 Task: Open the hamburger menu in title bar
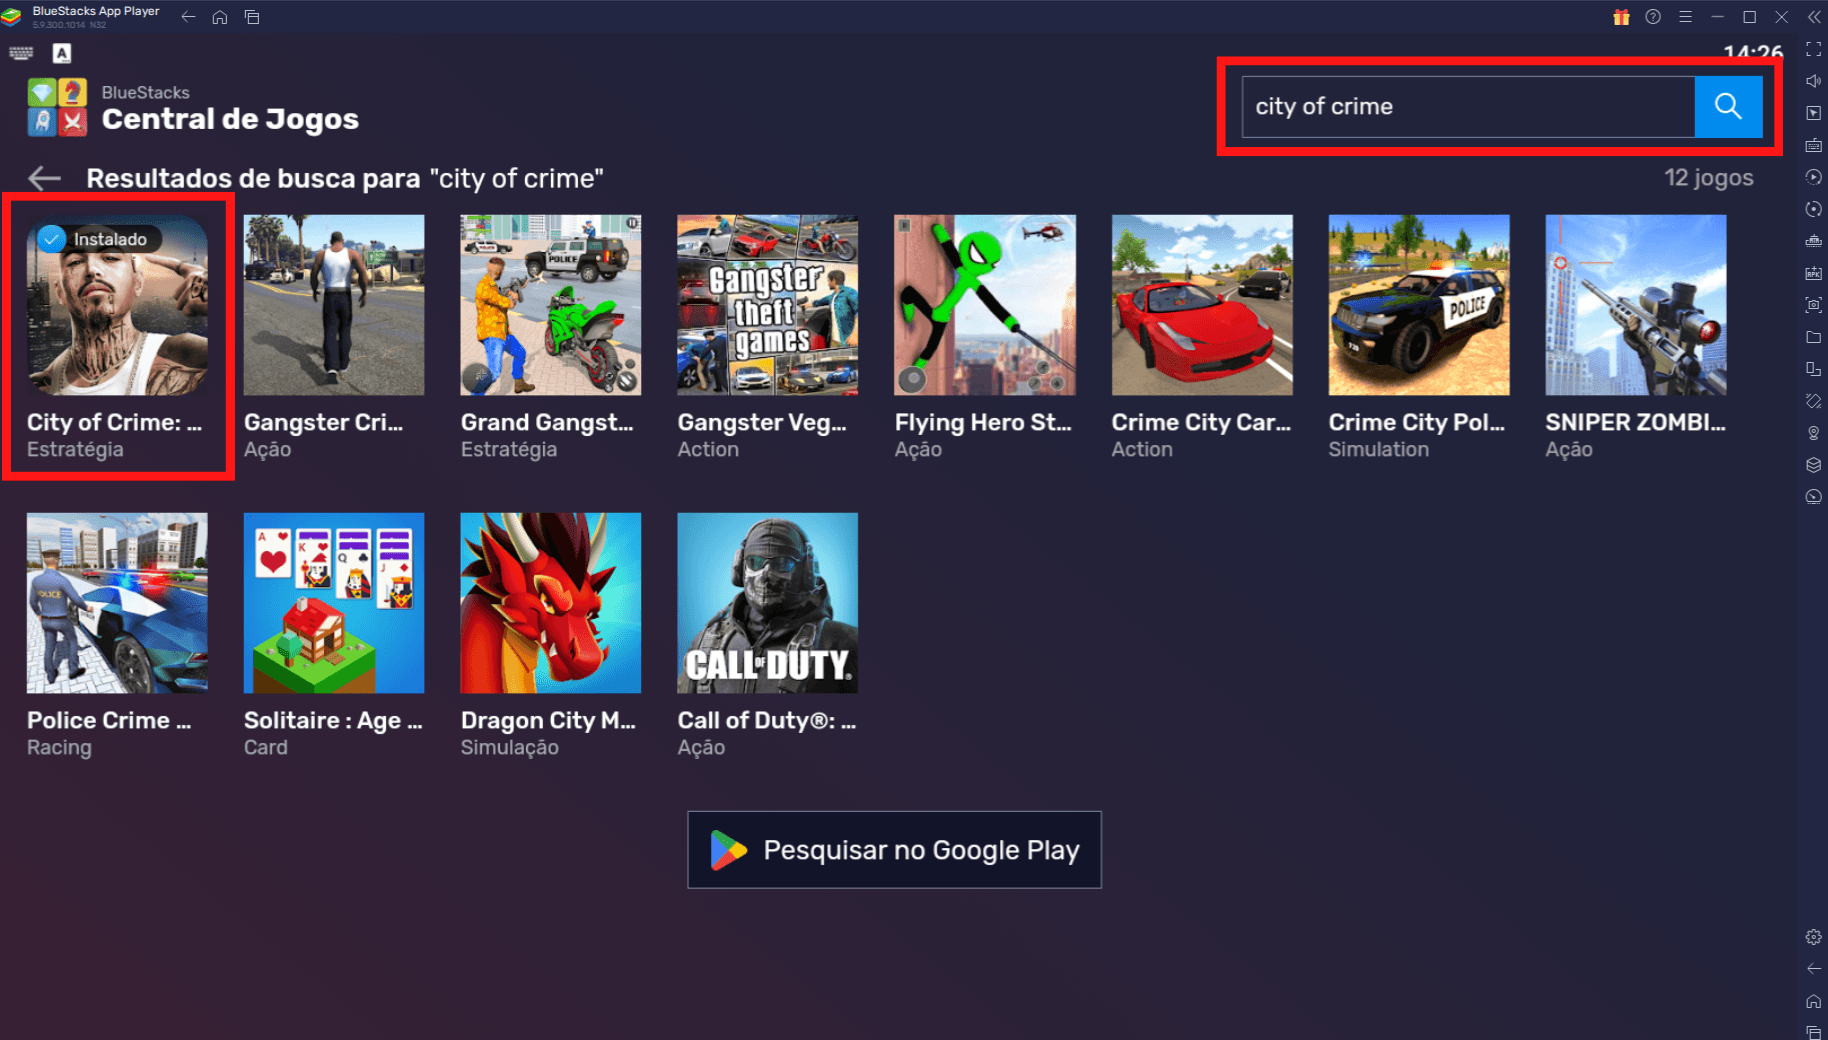(1685, 17)
